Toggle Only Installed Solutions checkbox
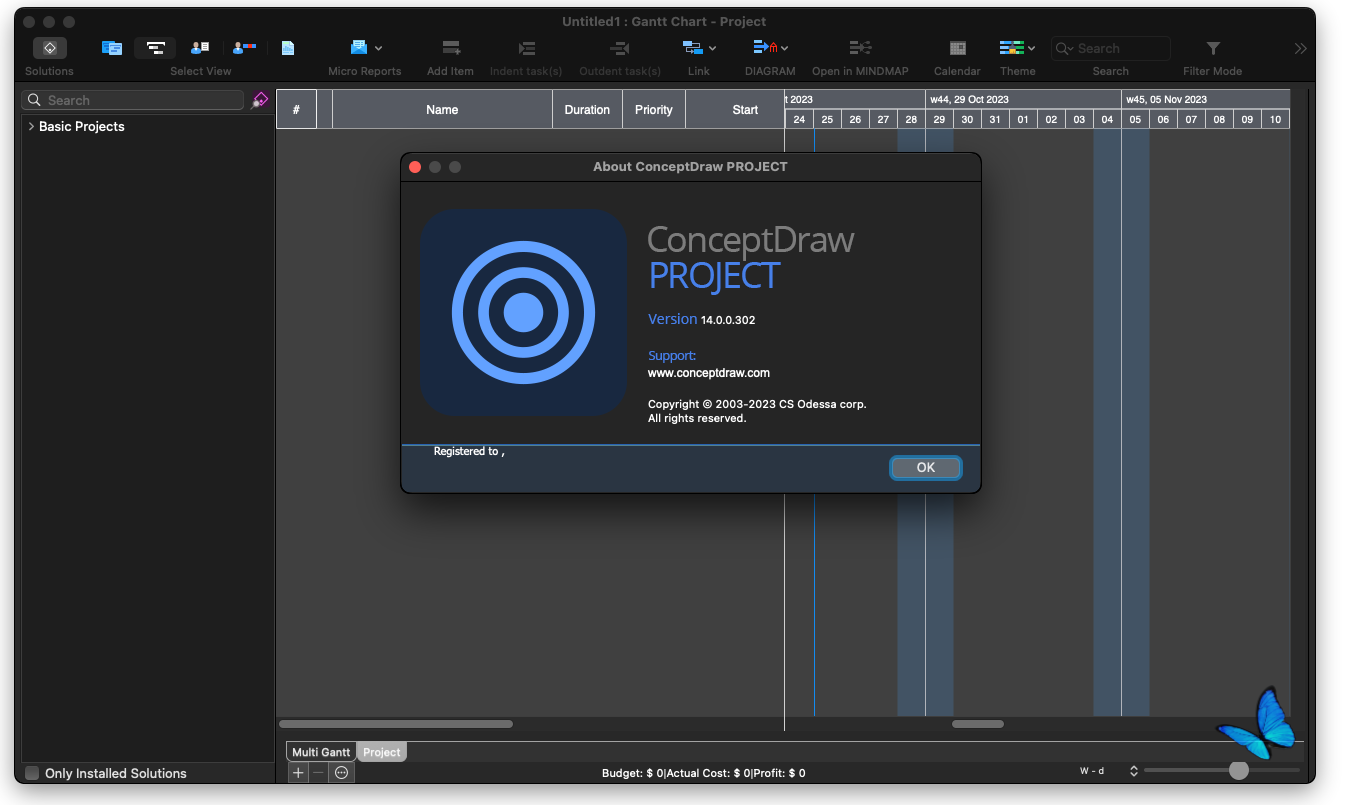Viewport: 1346px width, 805px height. (32, 773)
